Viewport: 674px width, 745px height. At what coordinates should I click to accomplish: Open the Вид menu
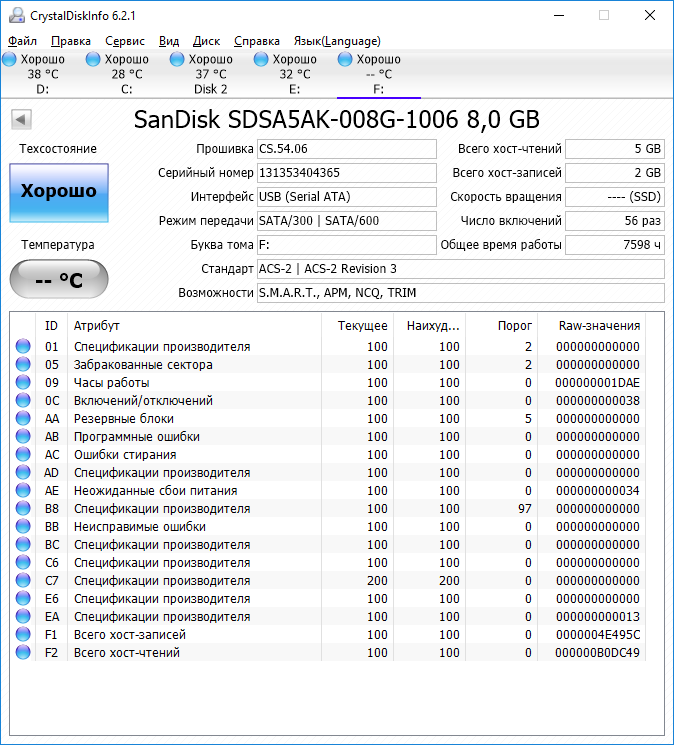[169, 41]
